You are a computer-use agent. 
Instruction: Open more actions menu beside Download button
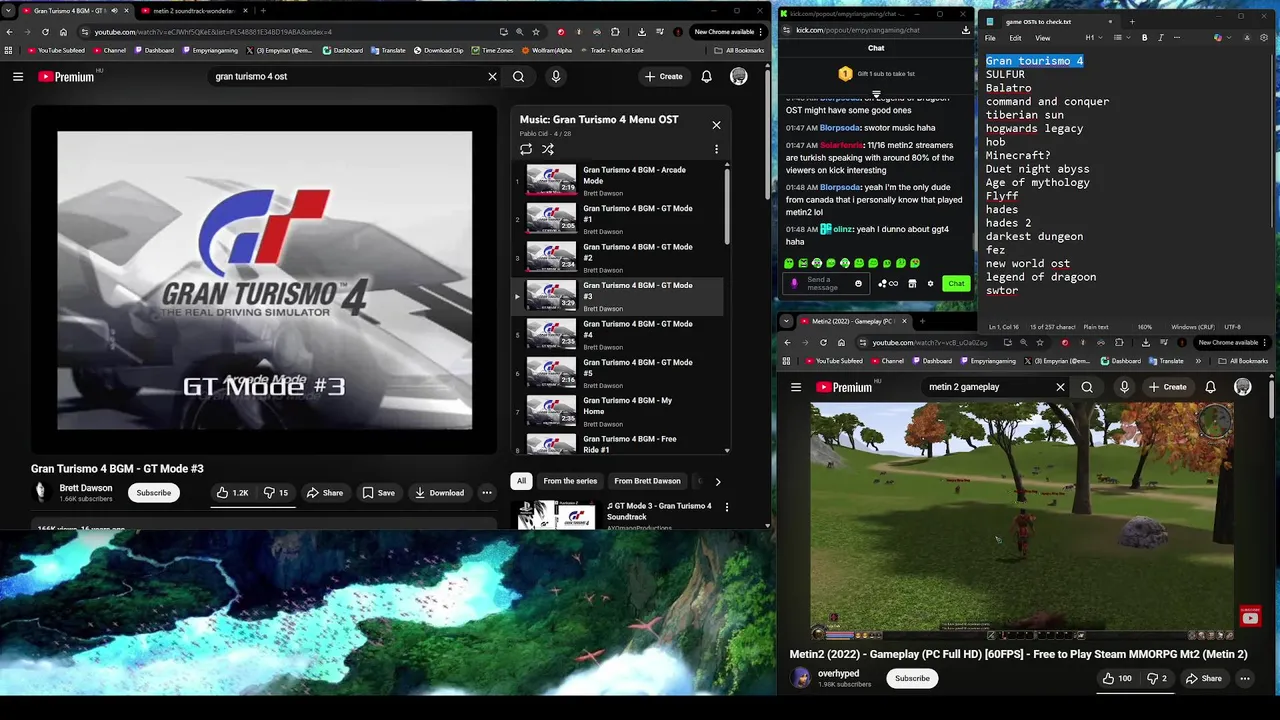click(487, 493)
